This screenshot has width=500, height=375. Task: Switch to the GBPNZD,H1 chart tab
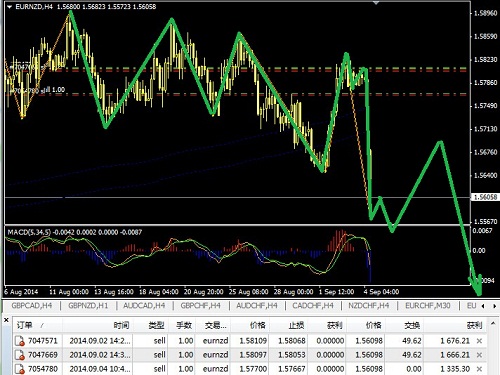(88, 306)
